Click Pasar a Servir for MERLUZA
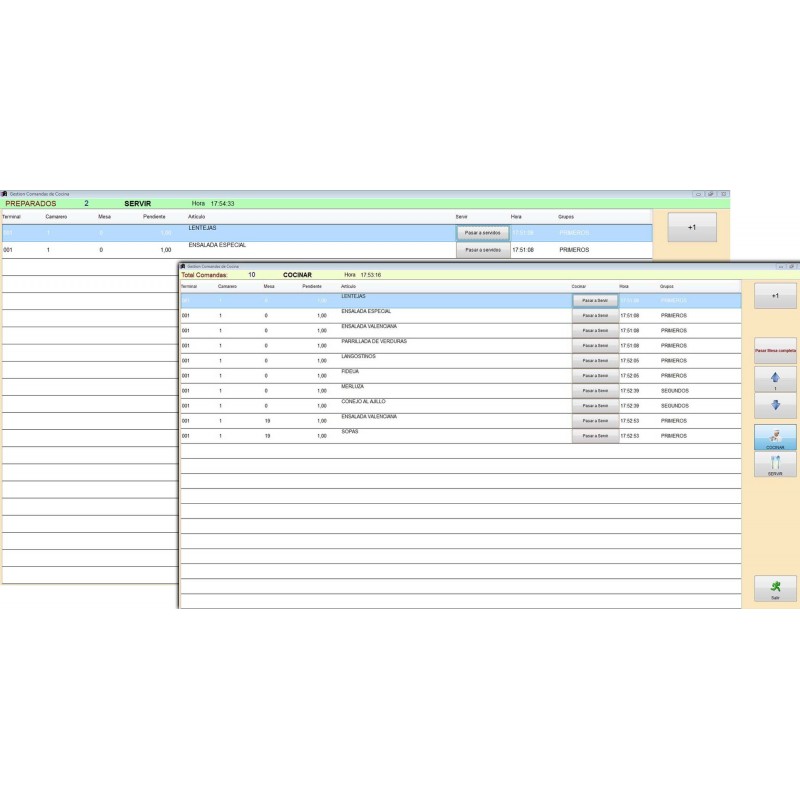800x800 pixels. pyautogui.click(x=595, y=391)
